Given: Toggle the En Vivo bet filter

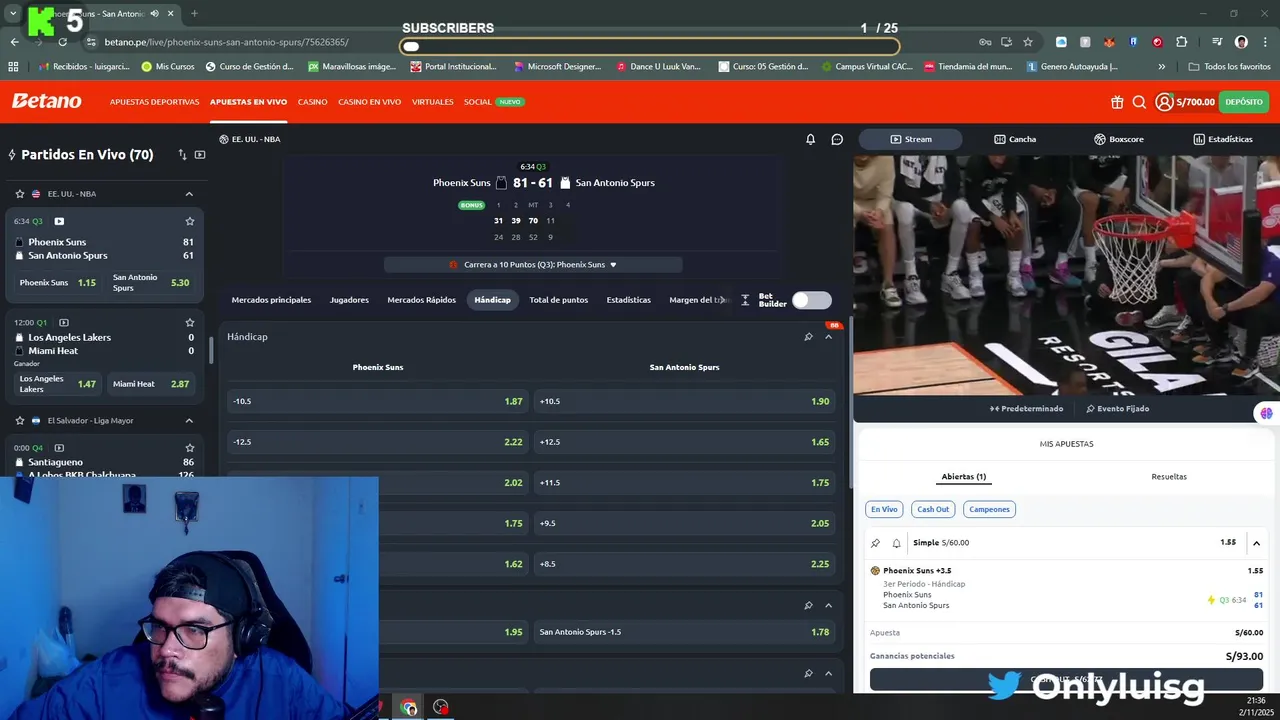Looking at the screenshot, I should point(884,509).
